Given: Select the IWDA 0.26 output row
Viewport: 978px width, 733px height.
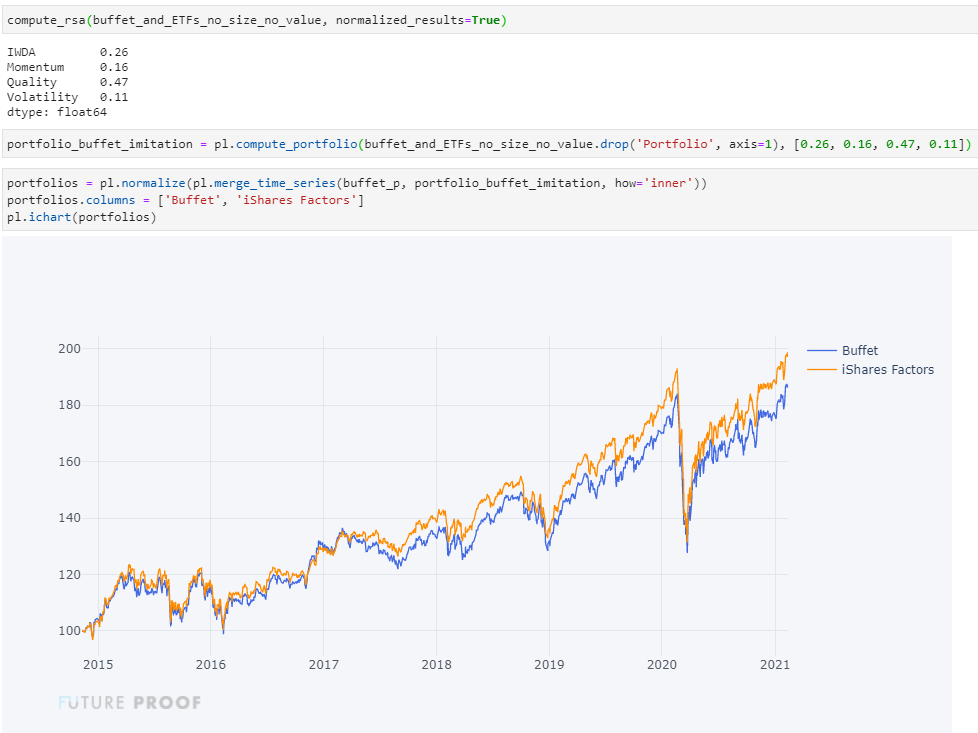Looking at the screenshot, I should 67,51.
